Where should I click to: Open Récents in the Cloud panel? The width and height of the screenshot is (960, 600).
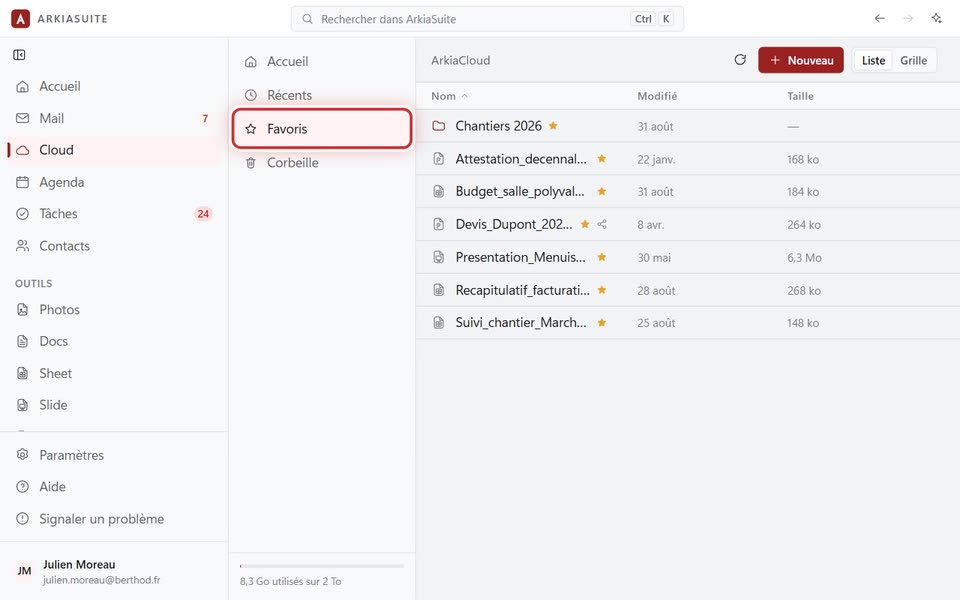pos(322,95)
